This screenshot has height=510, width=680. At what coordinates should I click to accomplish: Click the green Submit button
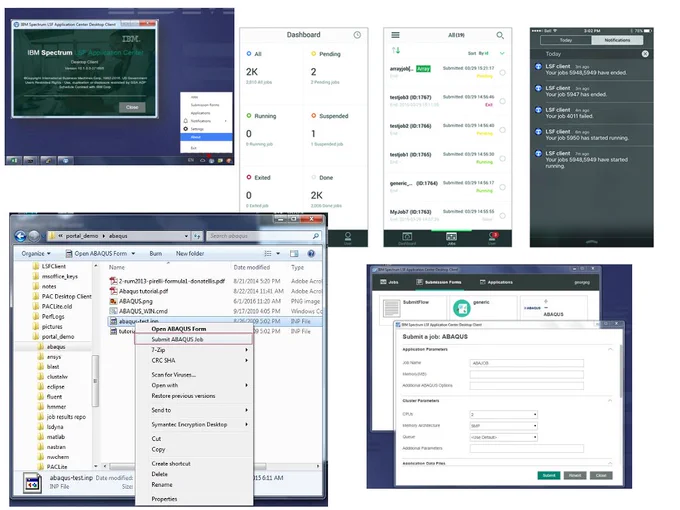[549, 476]
